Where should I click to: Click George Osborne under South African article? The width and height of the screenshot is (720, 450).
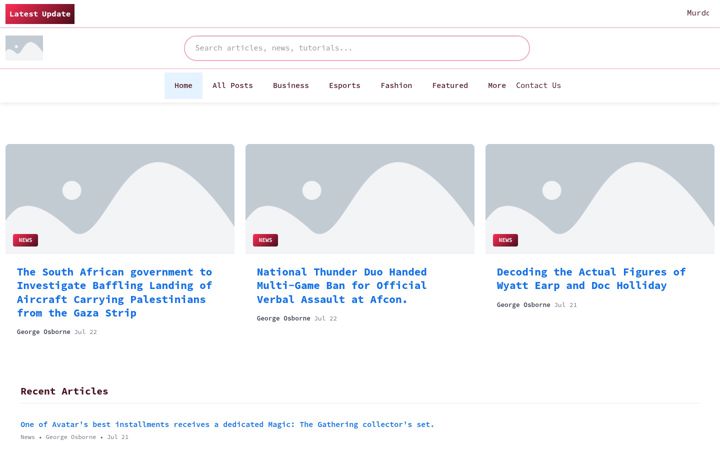(44, 332)
